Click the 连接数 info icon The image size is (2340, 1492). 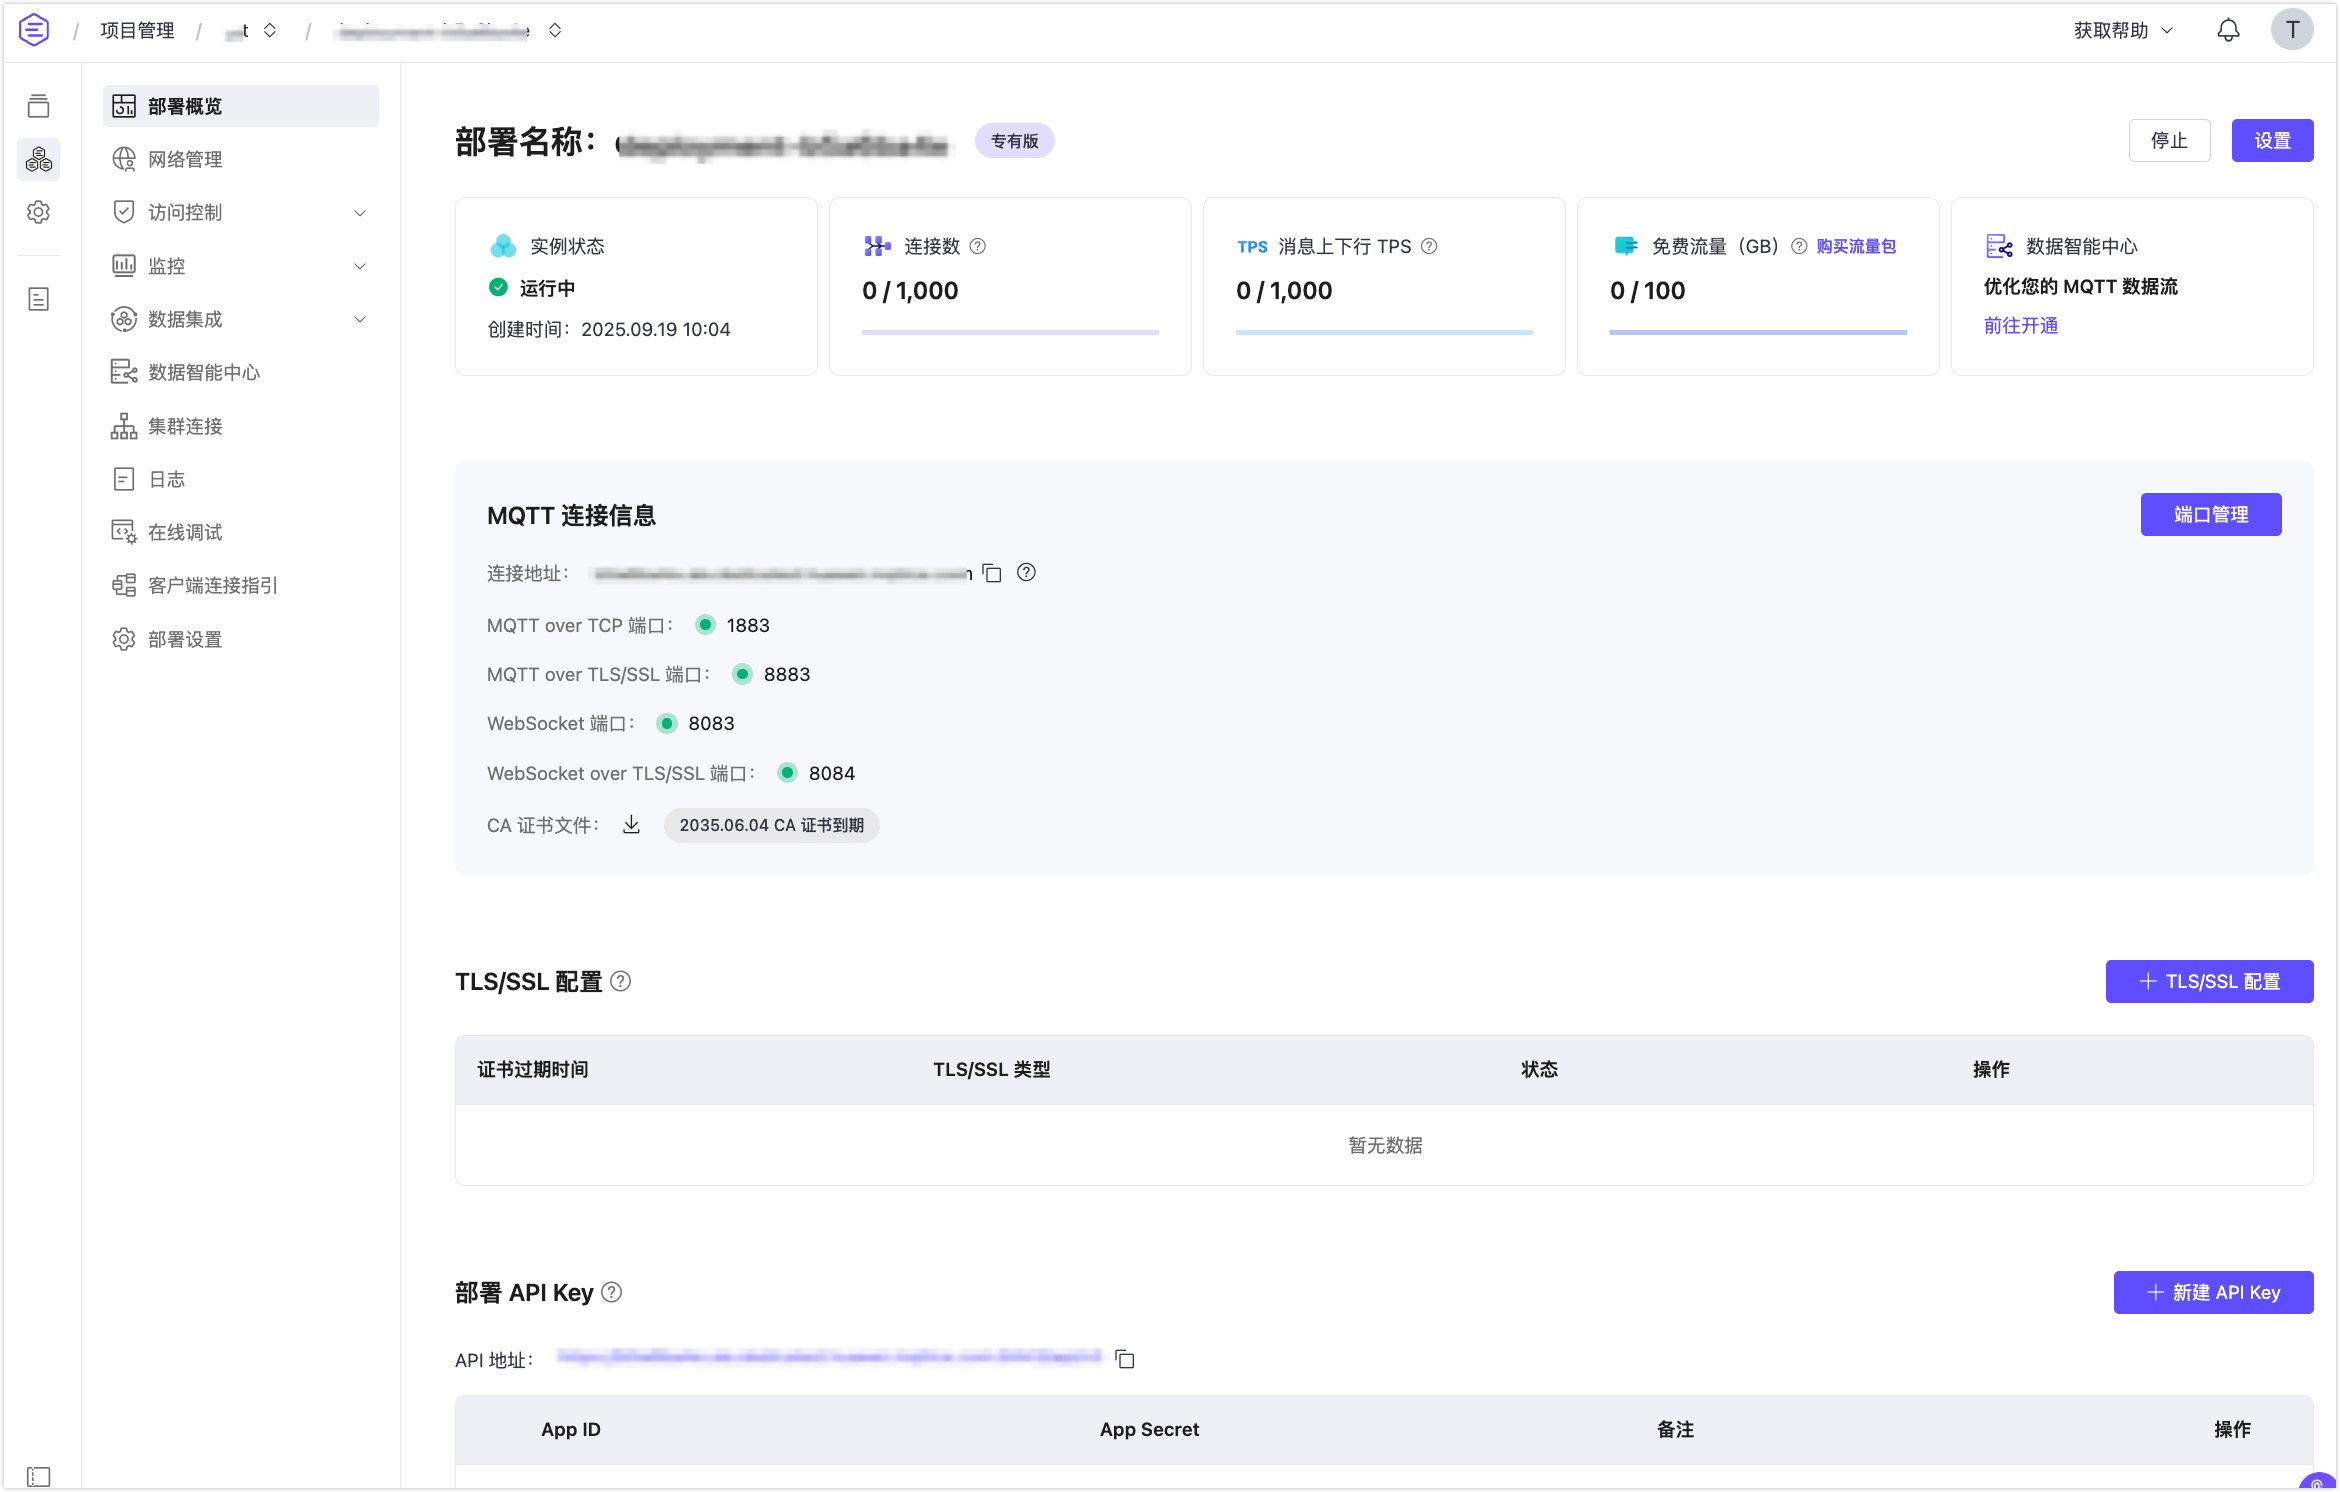tap(978, 246)
